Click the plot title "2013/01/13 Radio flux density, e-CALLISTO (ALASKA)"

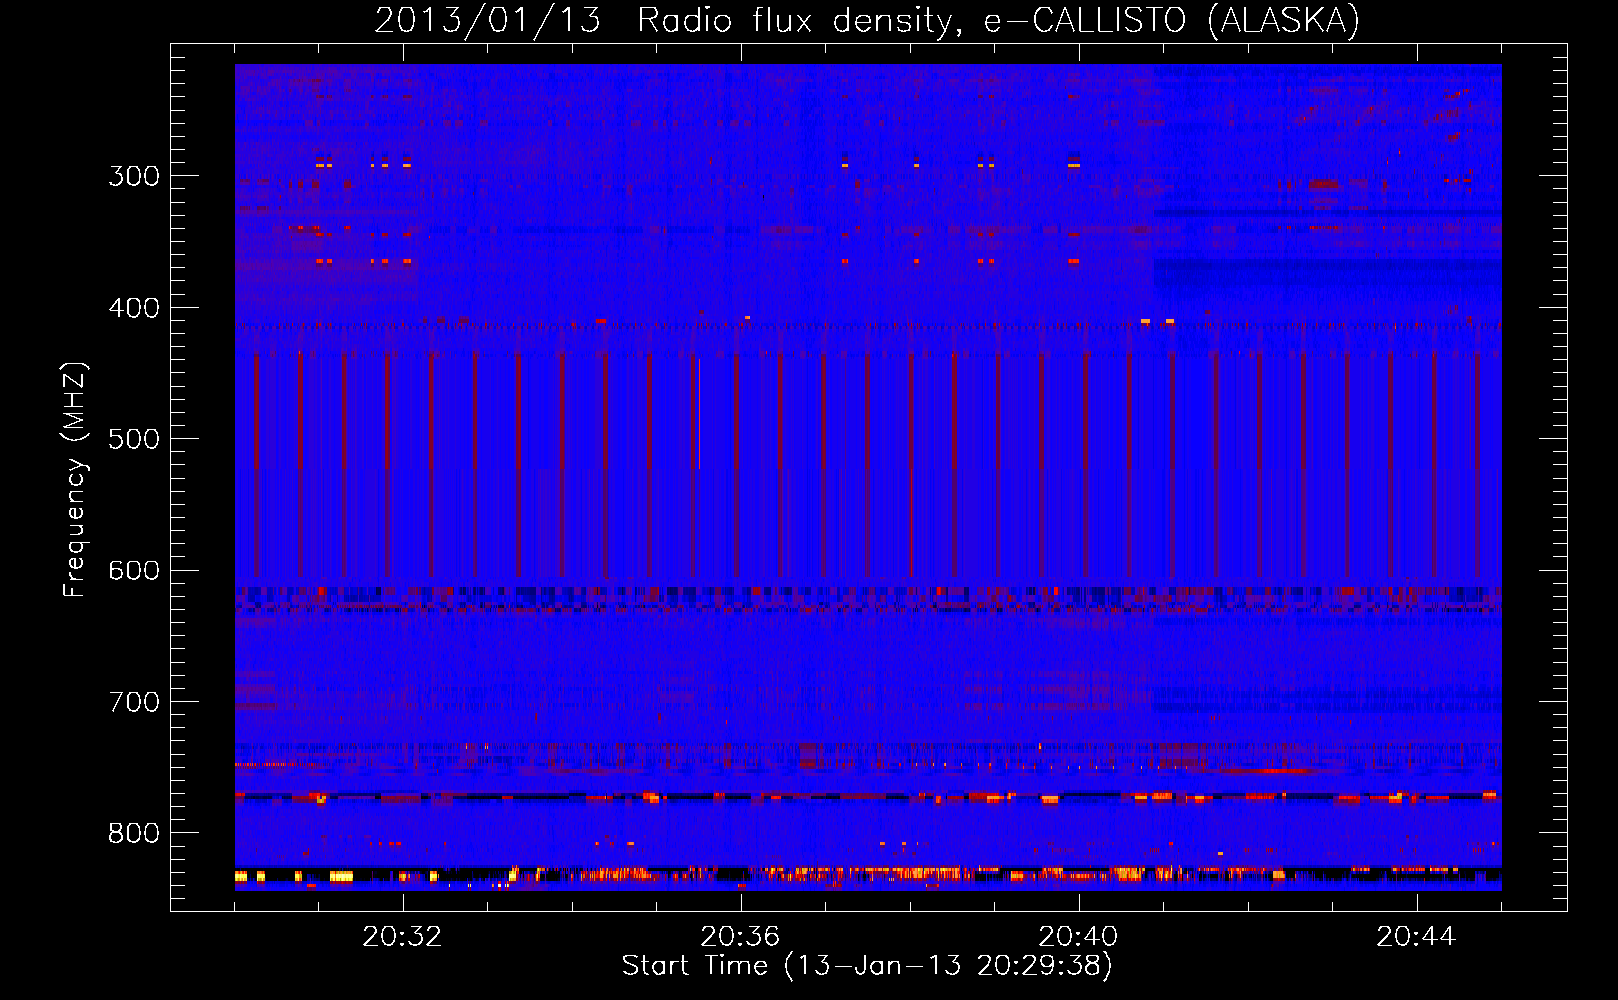point(867,21)
